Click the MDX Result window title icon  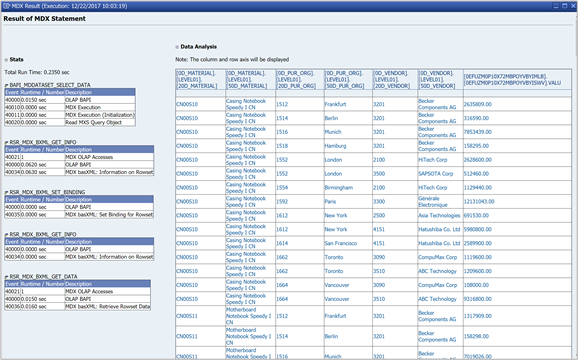click(x=6, y=6)
